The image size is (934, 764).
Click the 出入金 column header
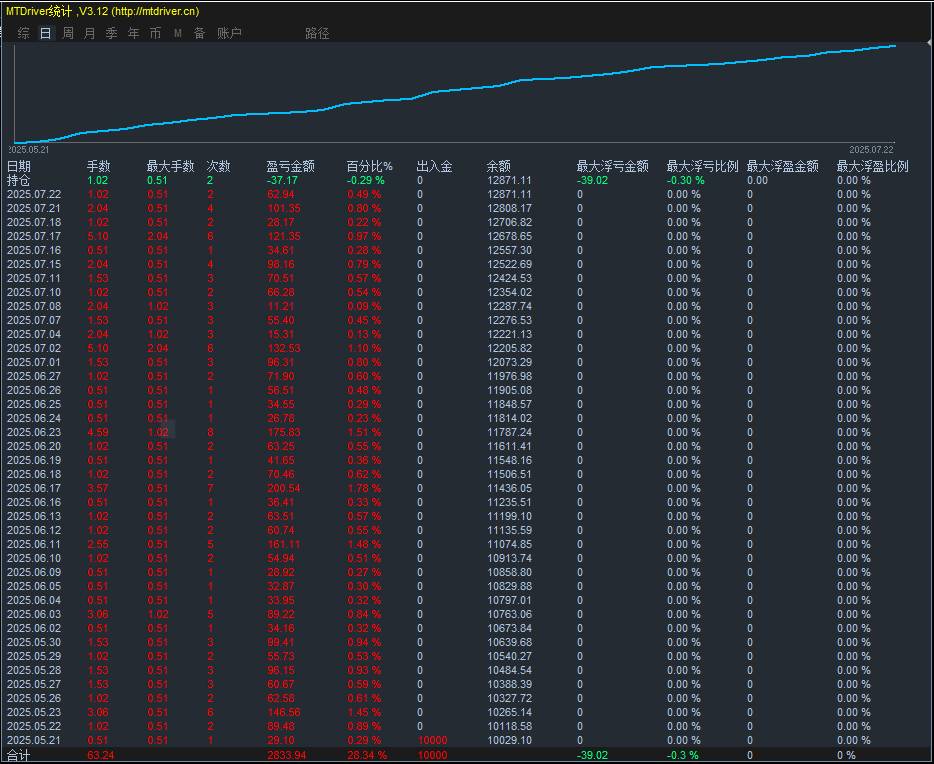(x=434, y=166)
